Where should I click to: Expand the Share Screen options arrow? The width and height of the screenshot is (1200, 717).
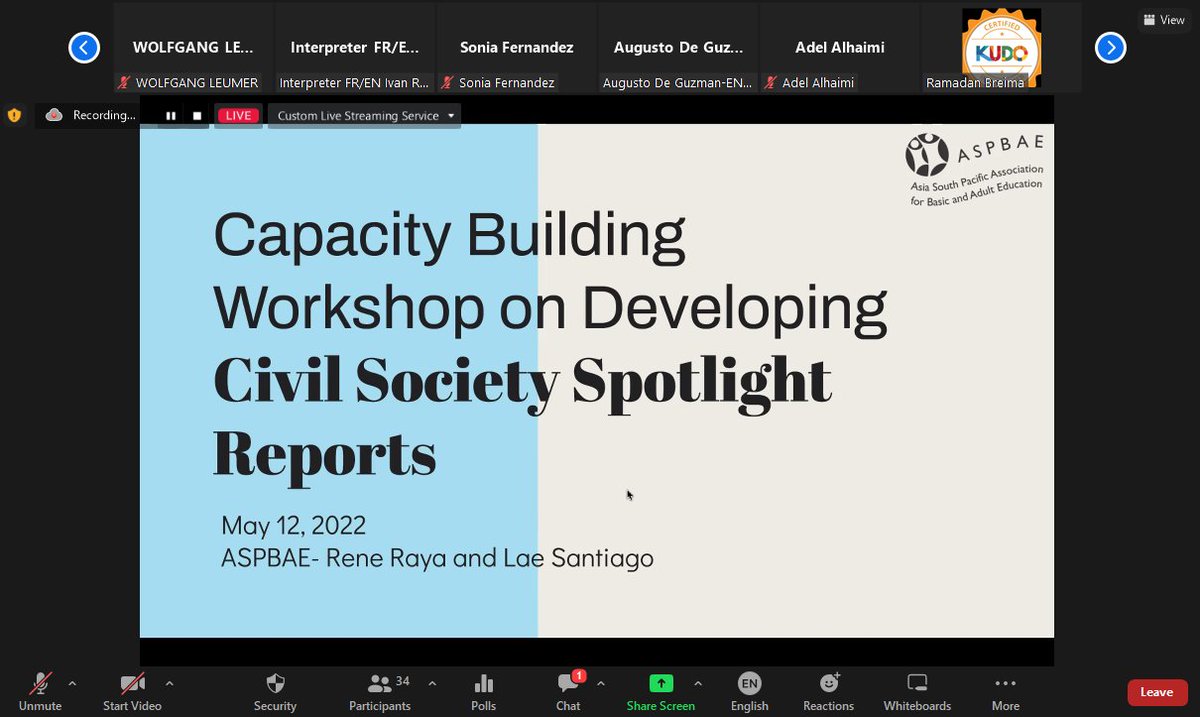[x=697, y=684]
